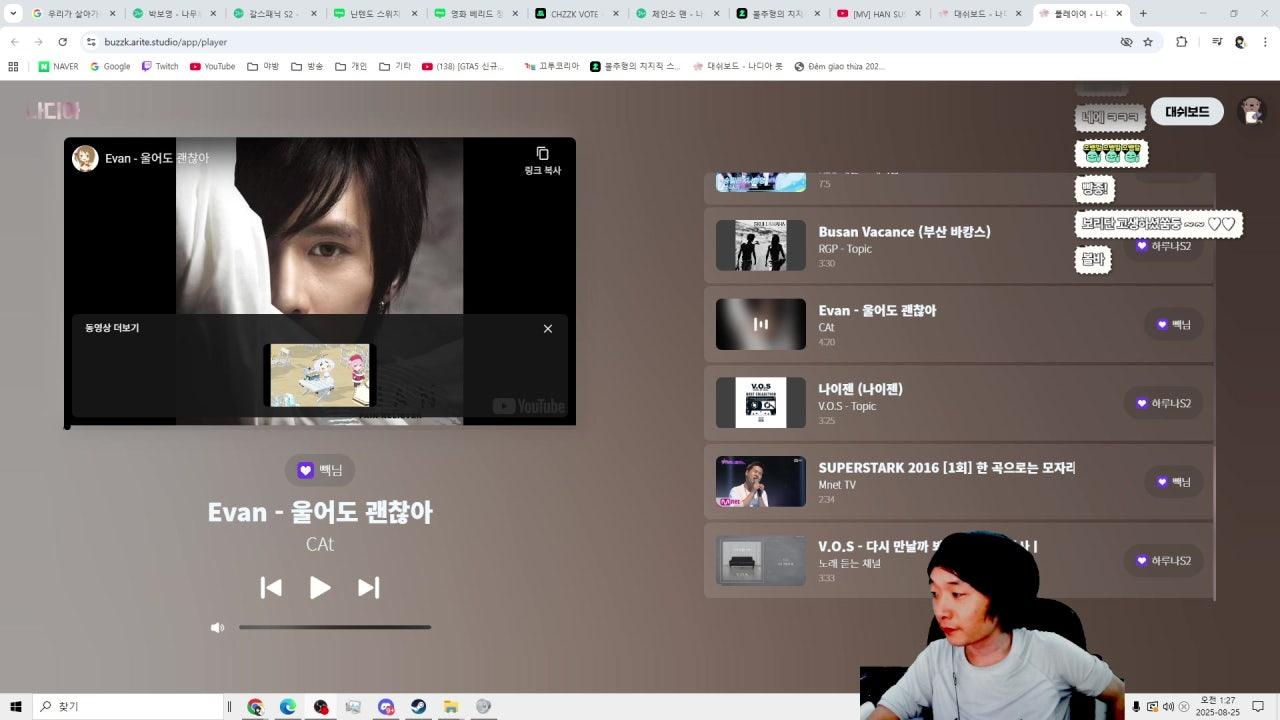Mute the player volume speaker icon
Image resolution: width=1280 pixels, height=720 pixels.
[x=217, y=628]
